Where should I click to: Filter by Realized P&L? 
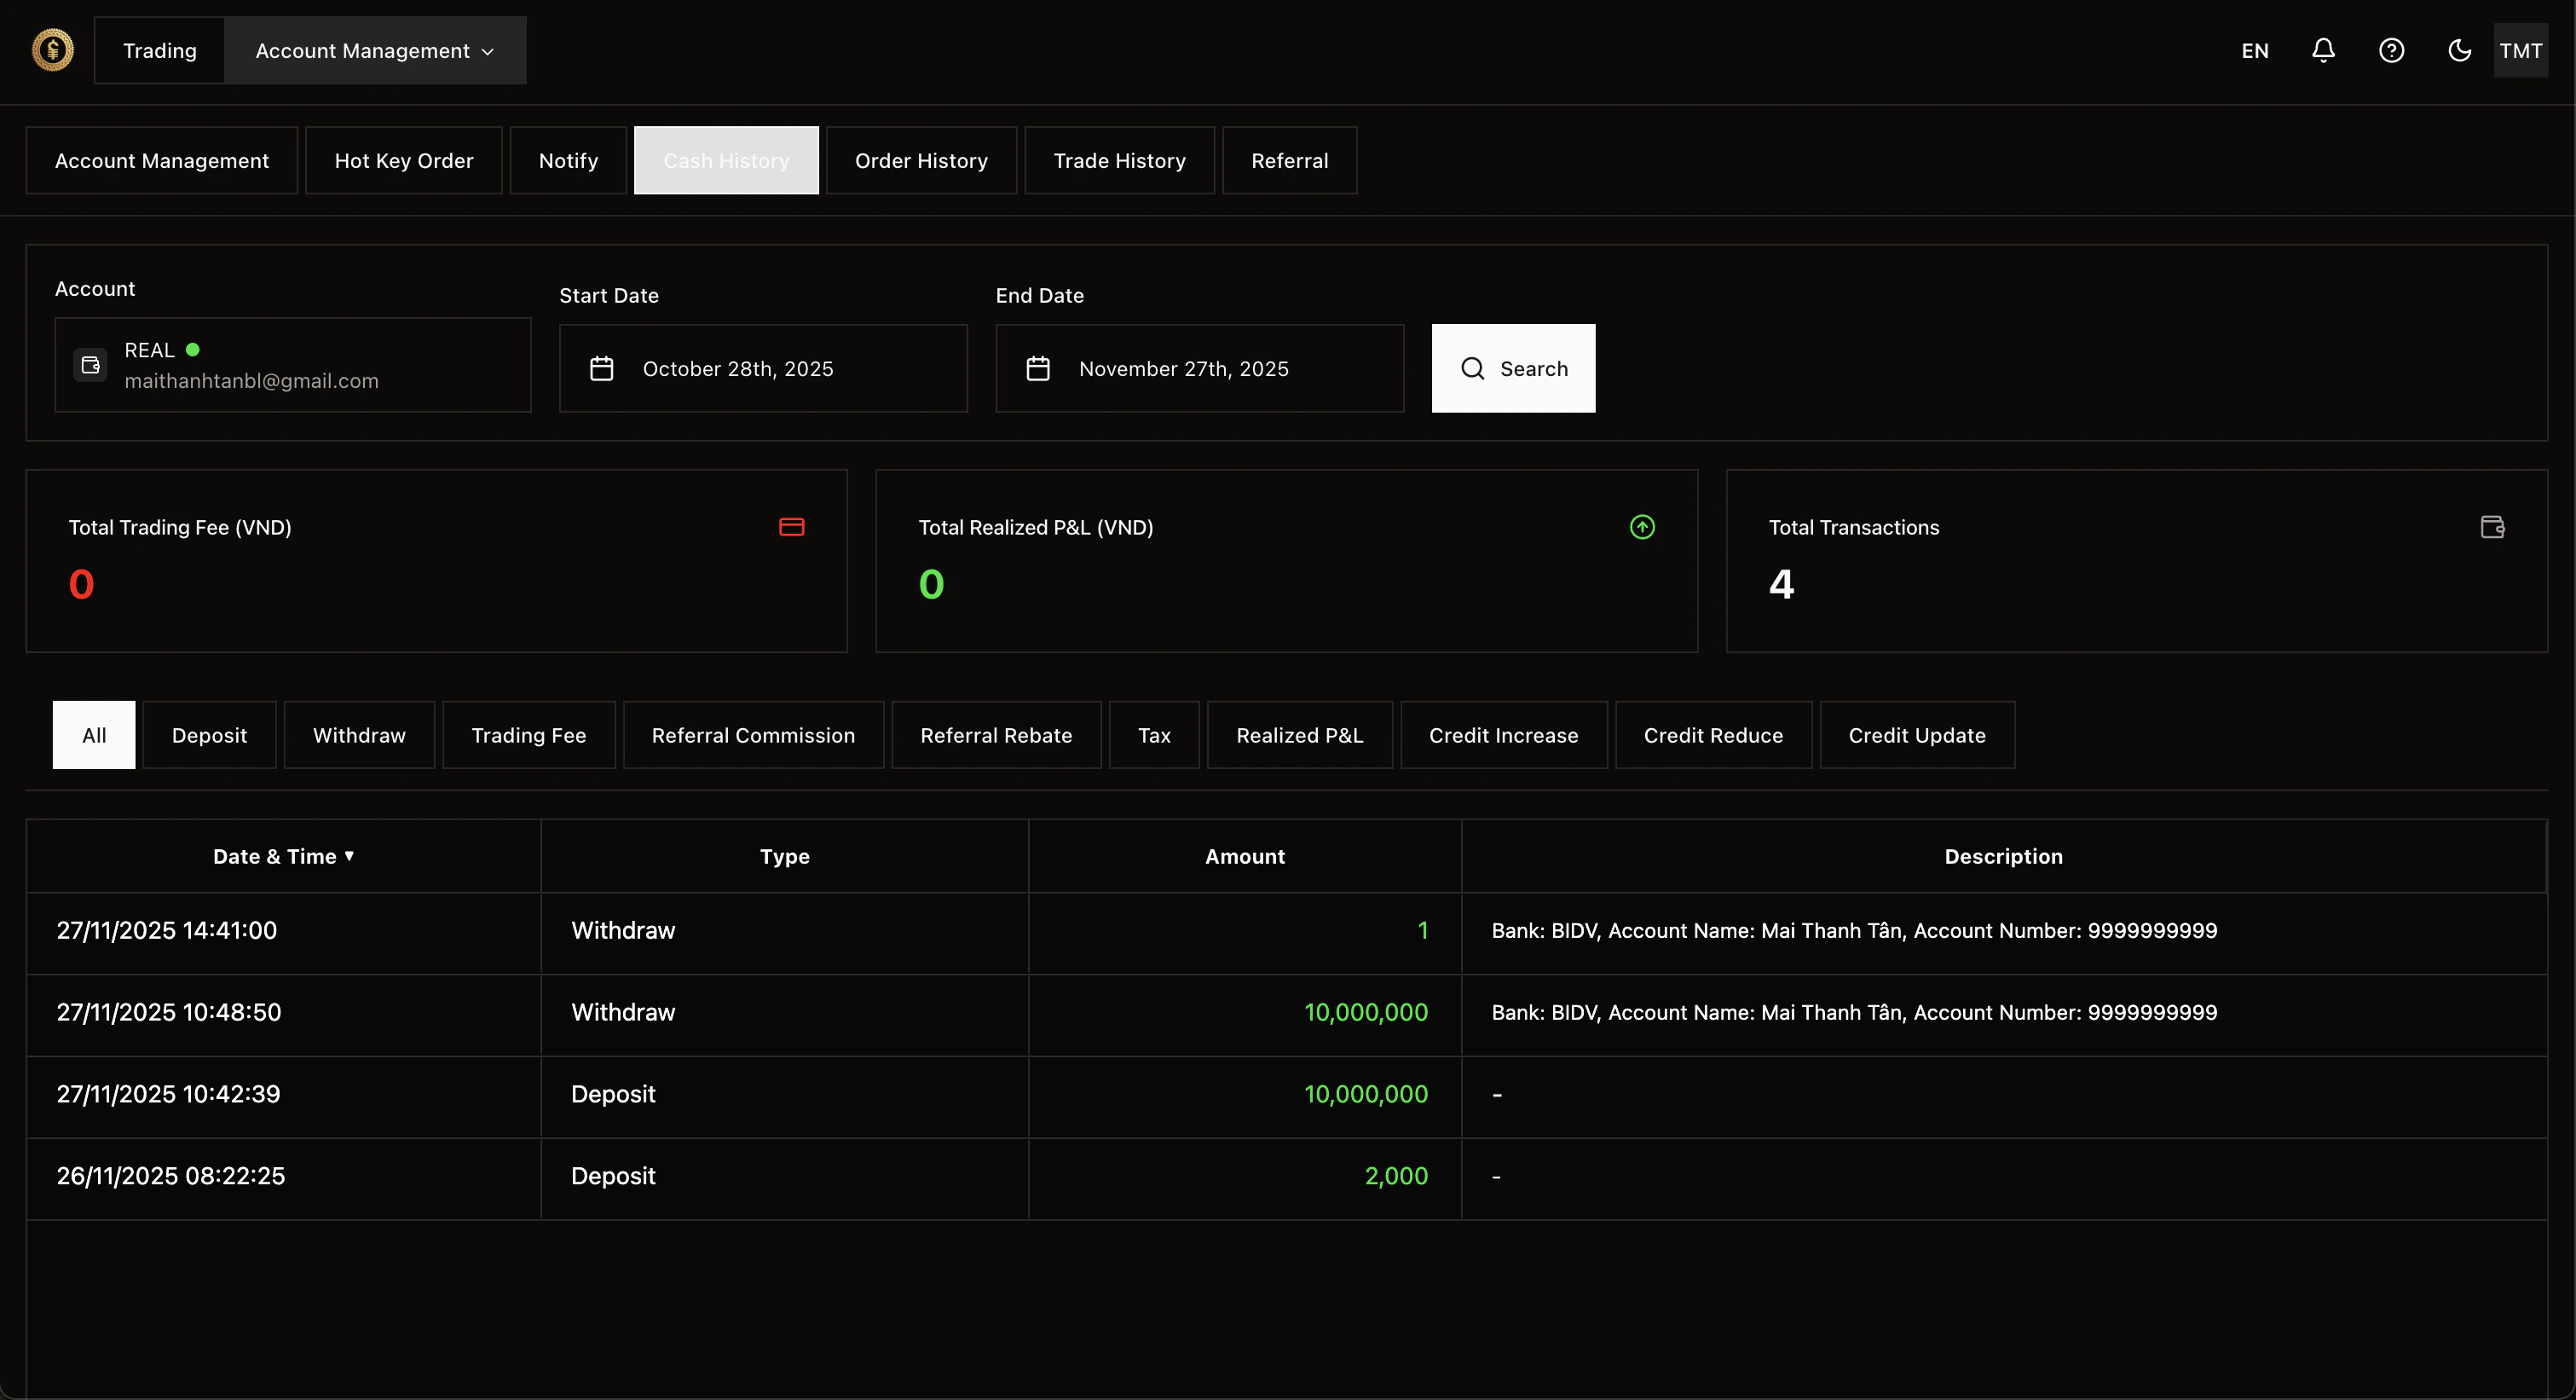(1299, 735)
